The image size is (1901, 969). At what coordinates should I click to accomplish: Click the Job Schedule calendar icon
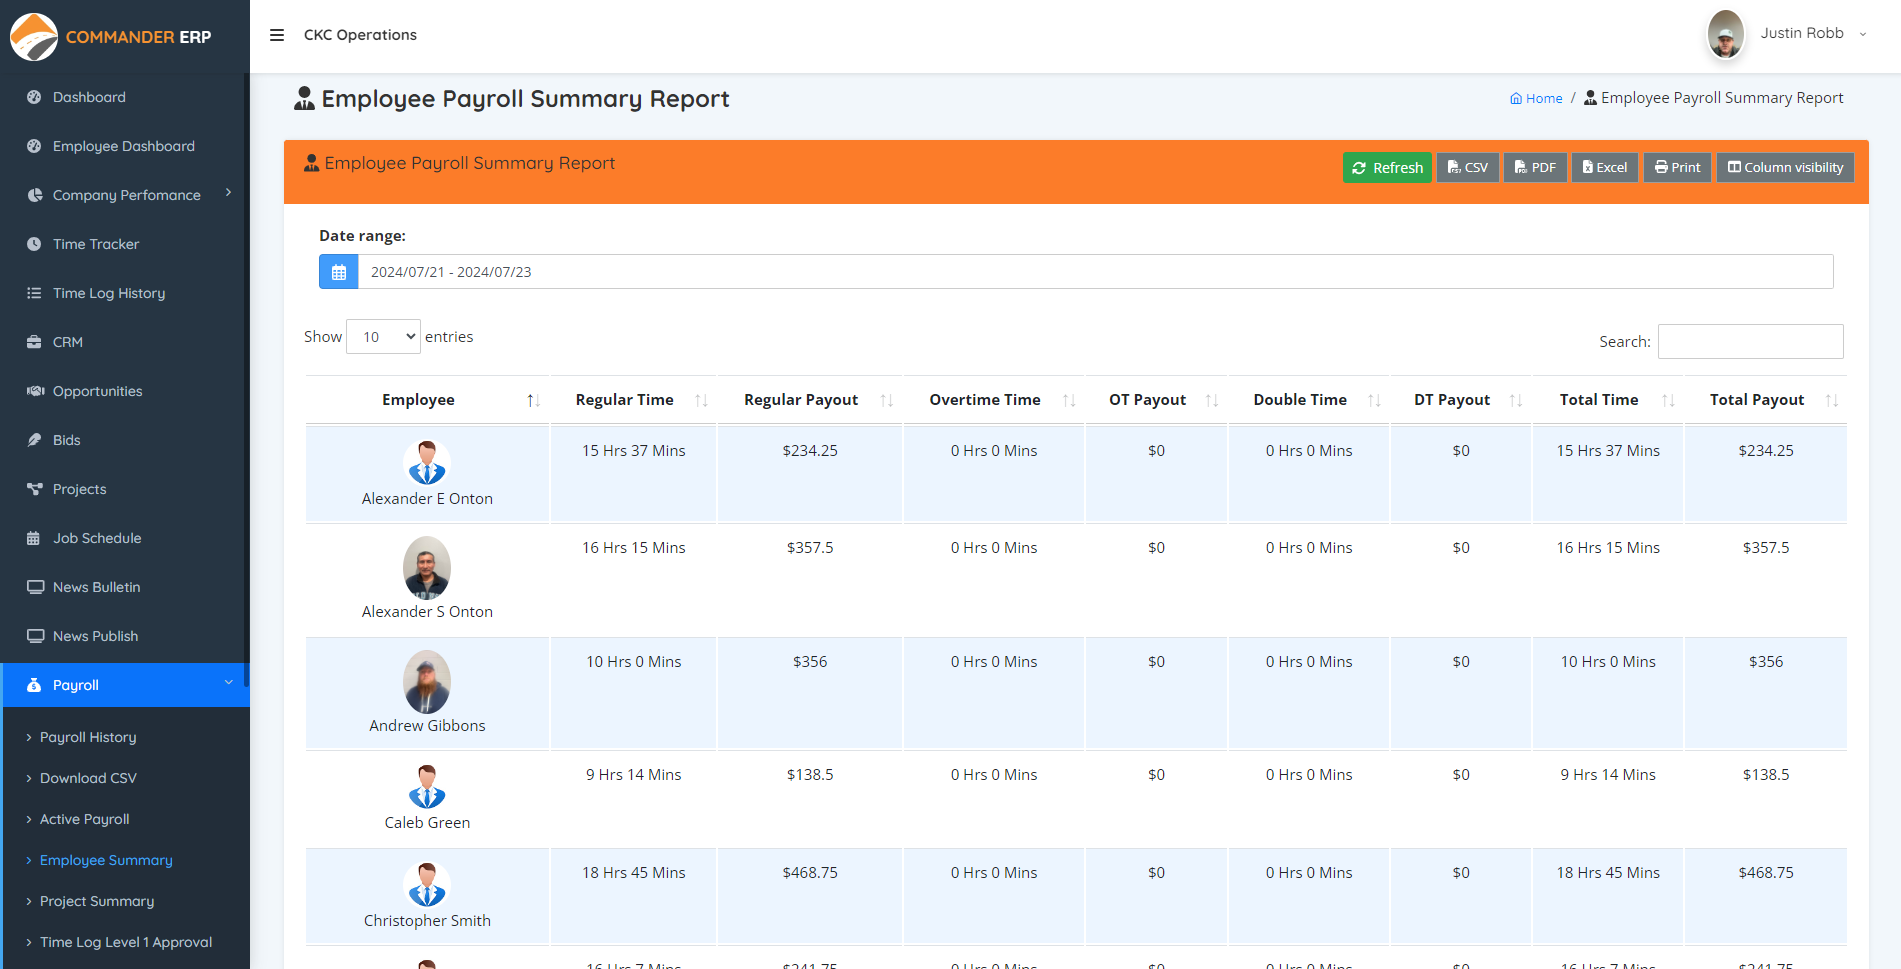(x=34, y=538)
